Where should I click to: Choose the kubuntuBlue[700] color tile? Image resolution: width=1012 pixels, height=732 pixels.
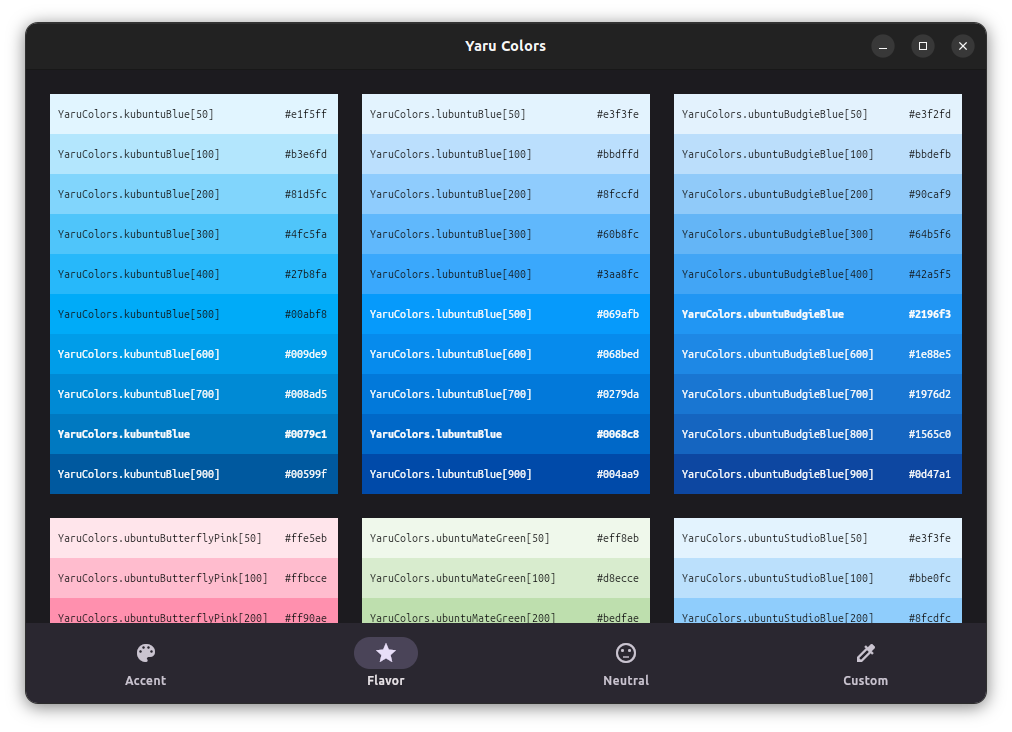click(x=194, y=394)
